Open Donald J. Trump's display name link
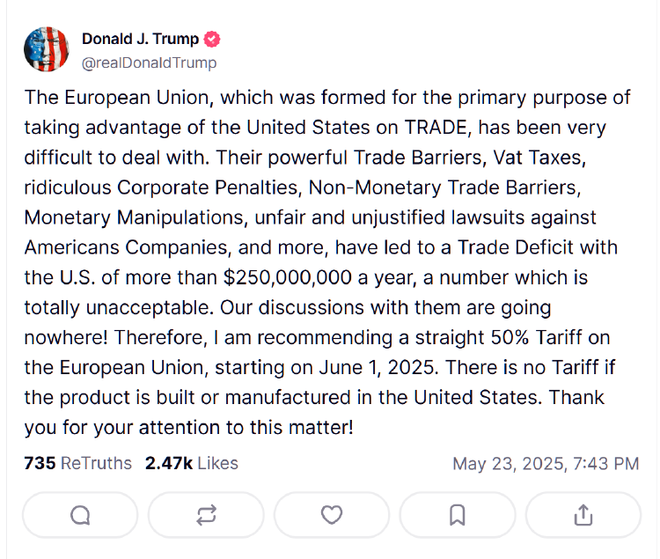This screenshot has height=559, width=660. pyautogui.click(x=140, y=40)
